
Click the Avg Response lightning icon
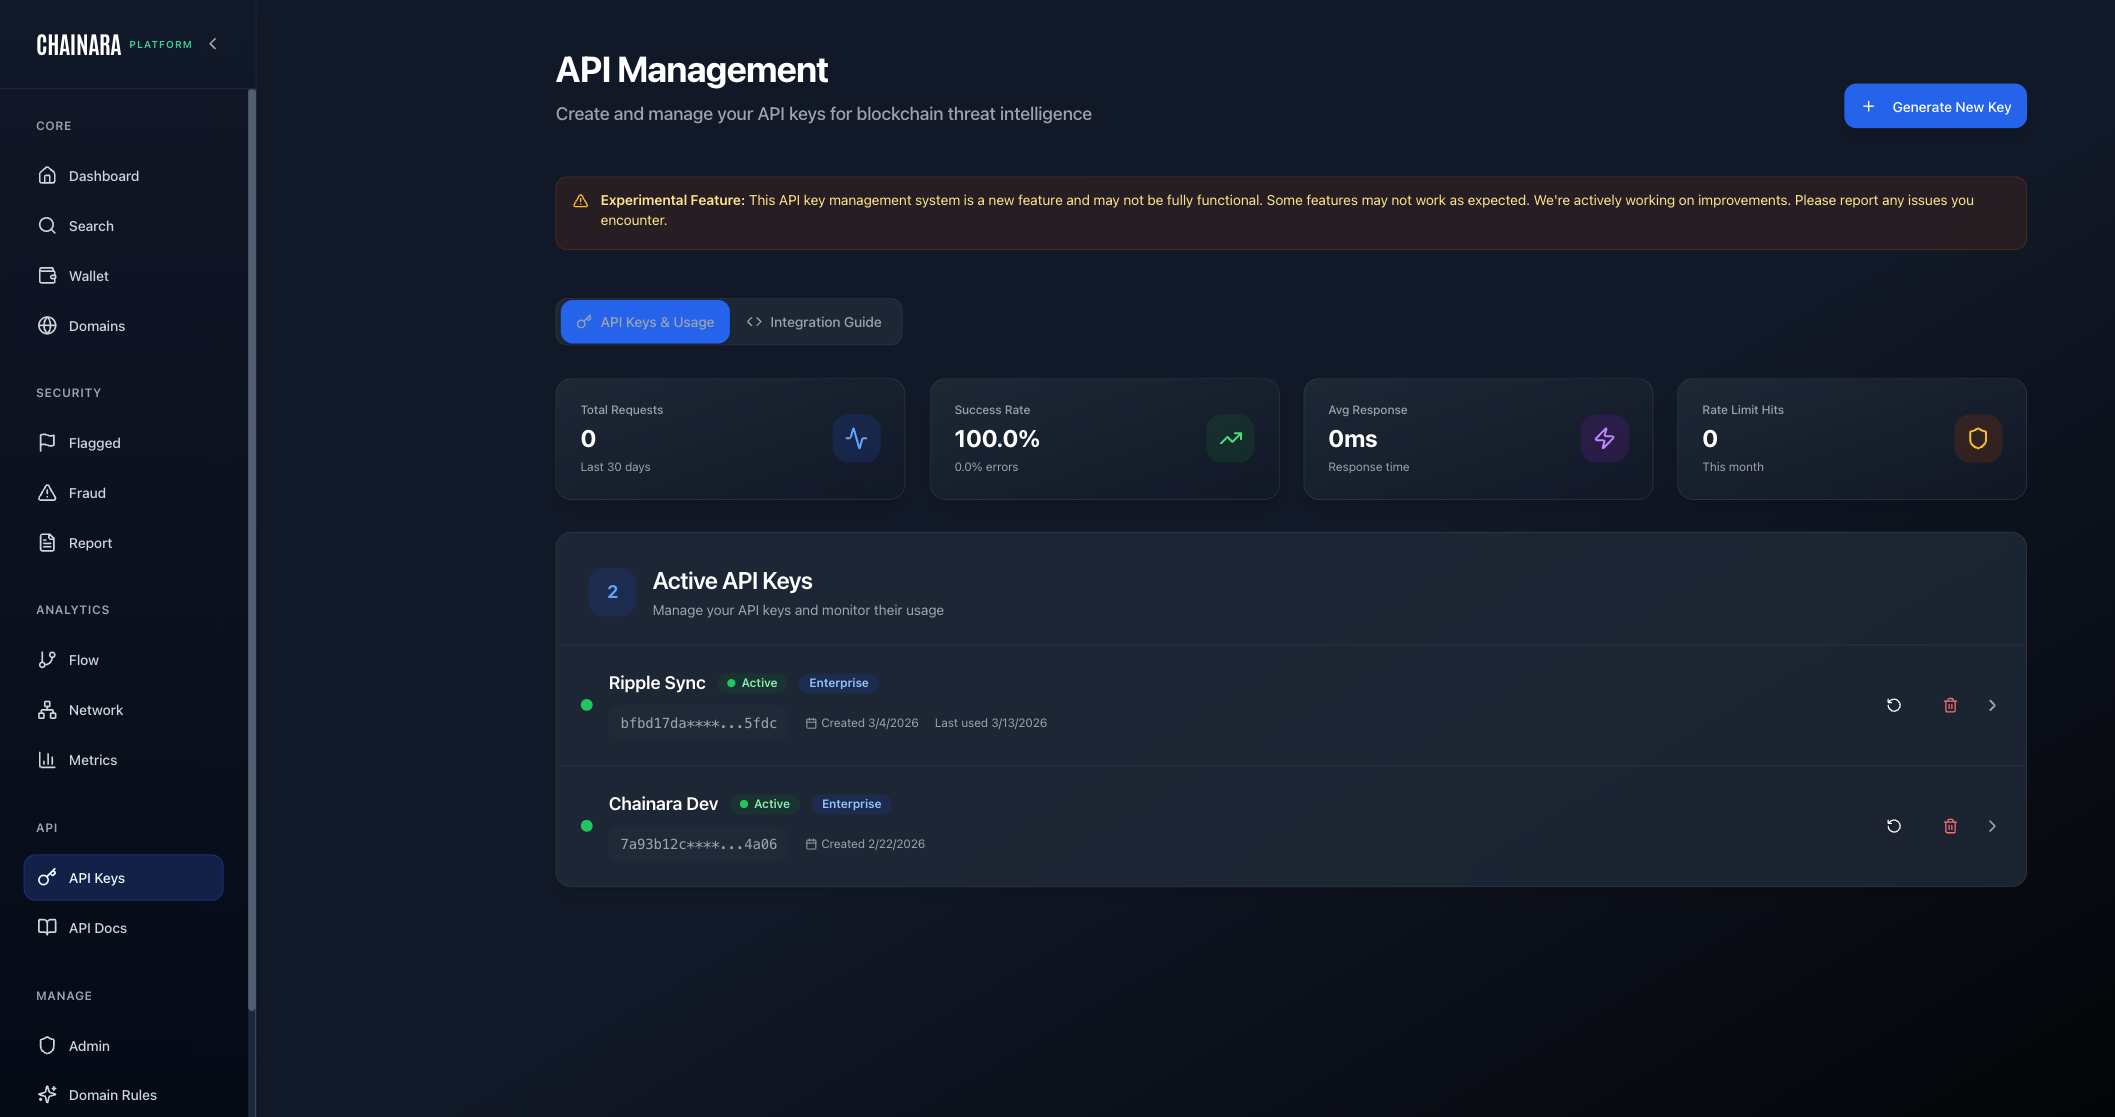[x=1604, y=439]
